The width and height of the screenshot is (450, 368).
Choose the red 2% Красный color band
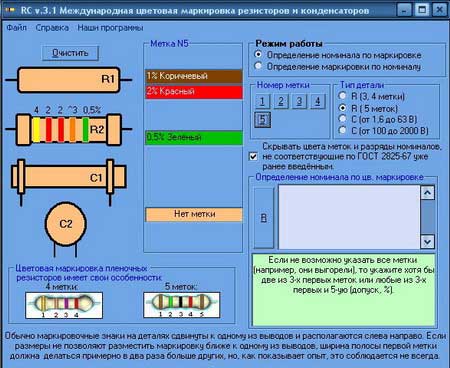coord(194,92)
